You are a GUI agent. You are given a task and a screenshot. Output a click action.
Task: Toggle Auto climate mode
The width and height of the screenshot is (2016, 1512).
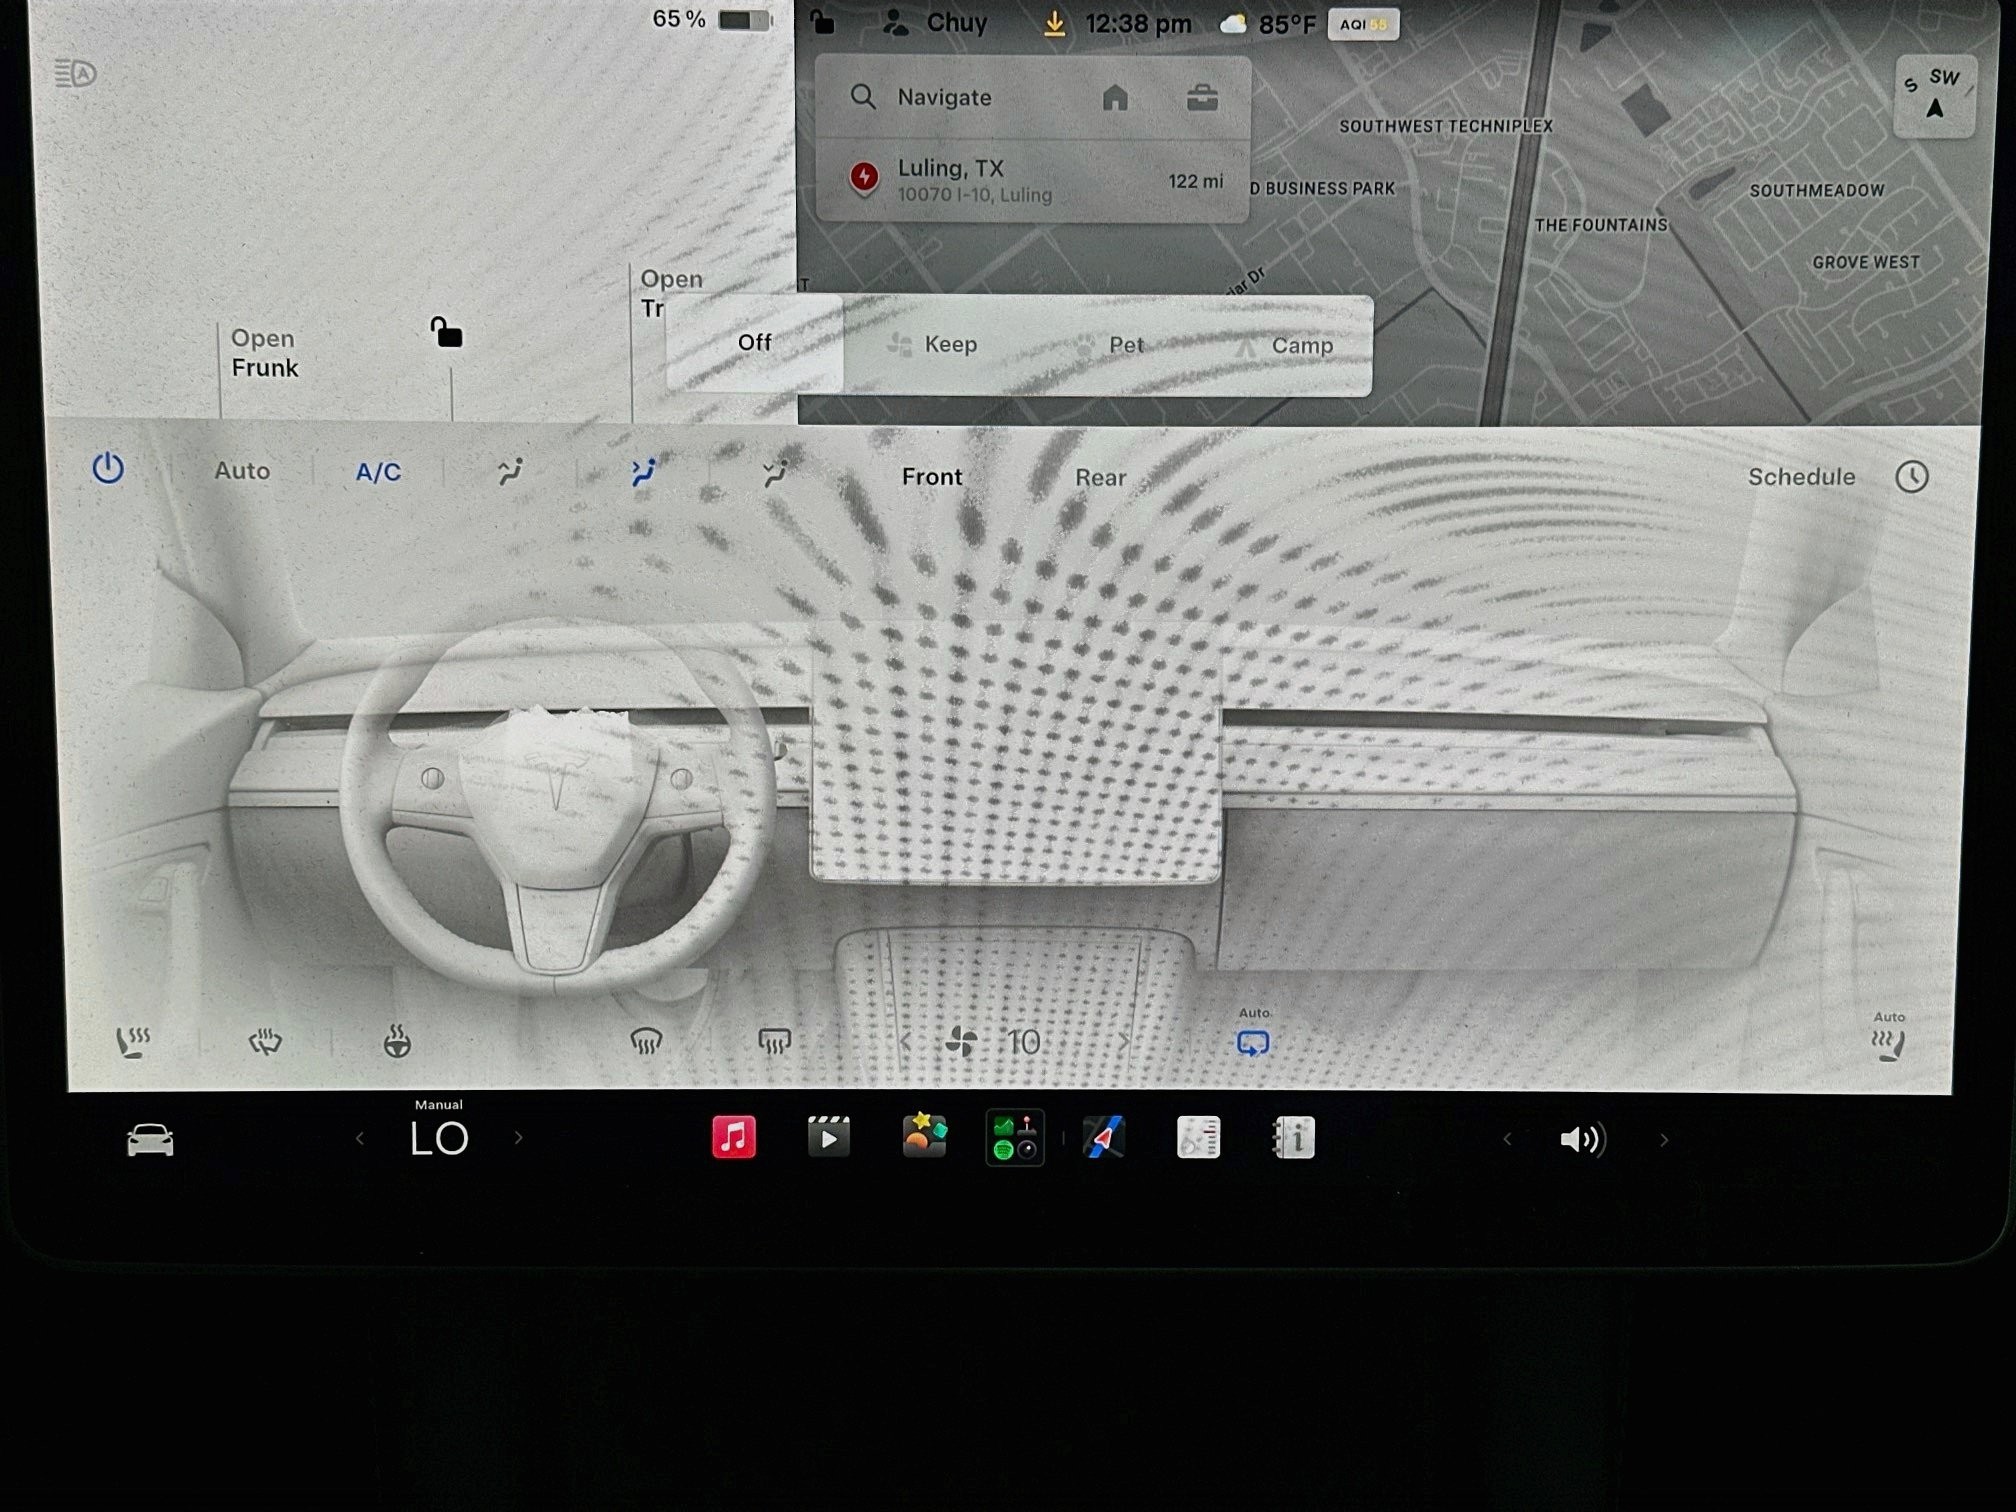(x=242, y=471)
